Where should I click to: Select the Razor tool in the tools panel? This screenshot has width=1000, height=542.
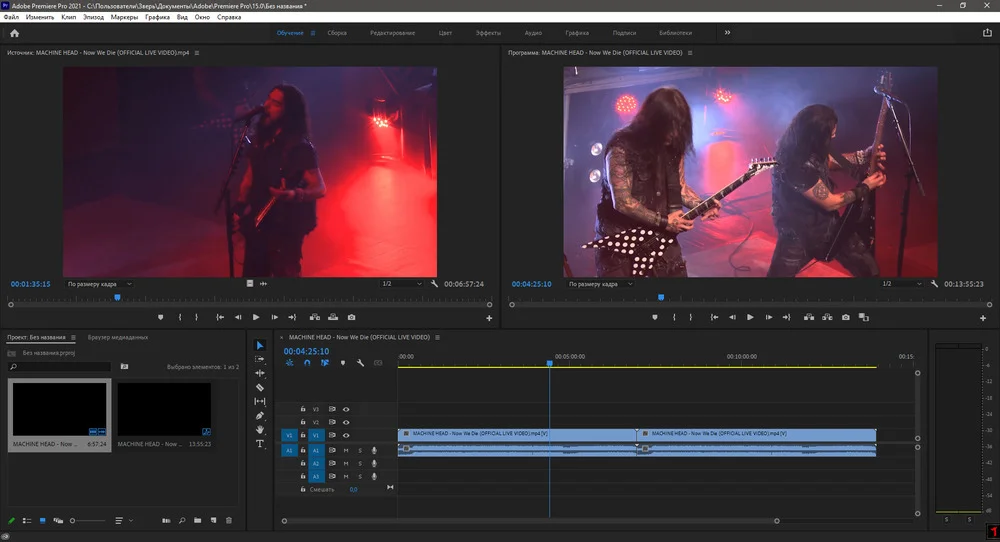click(260, 387)
